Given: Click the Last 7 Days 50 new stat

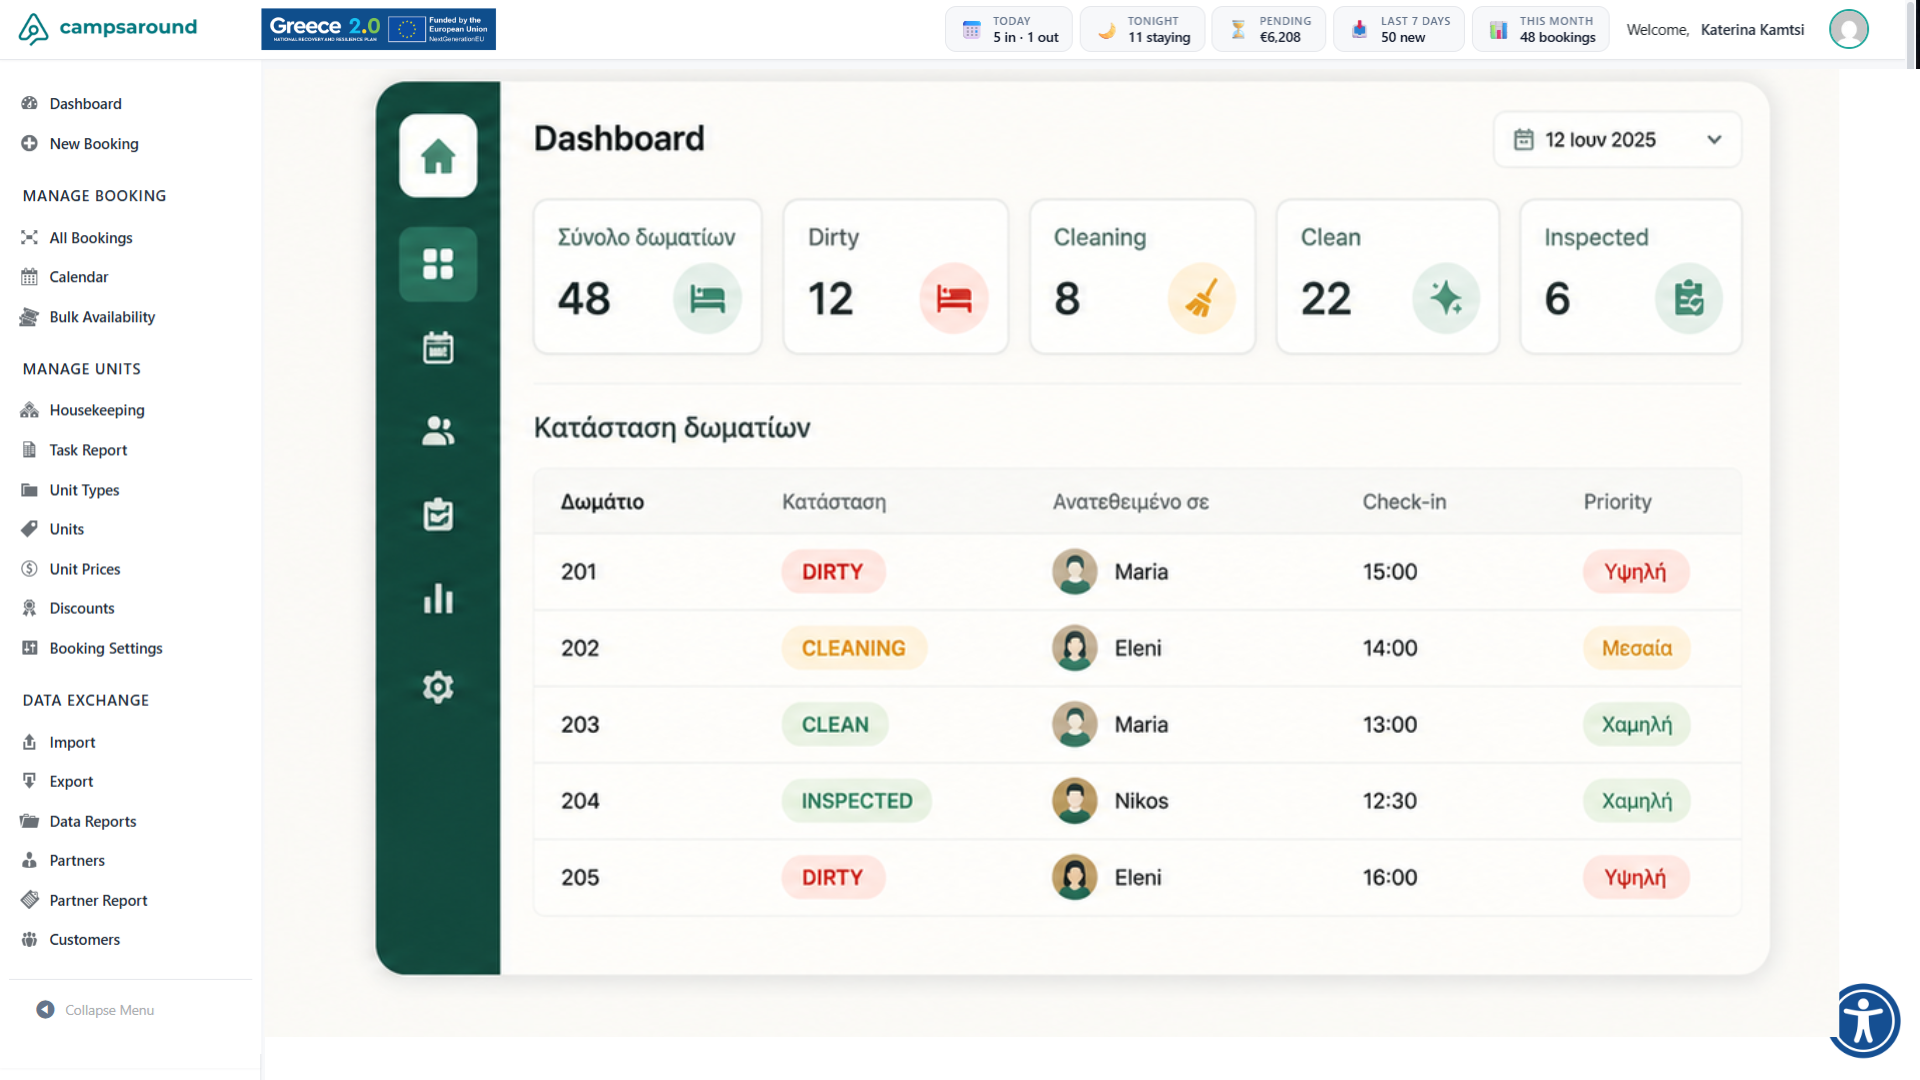Looking at the screenshot, I should [x=1399, y=29].
